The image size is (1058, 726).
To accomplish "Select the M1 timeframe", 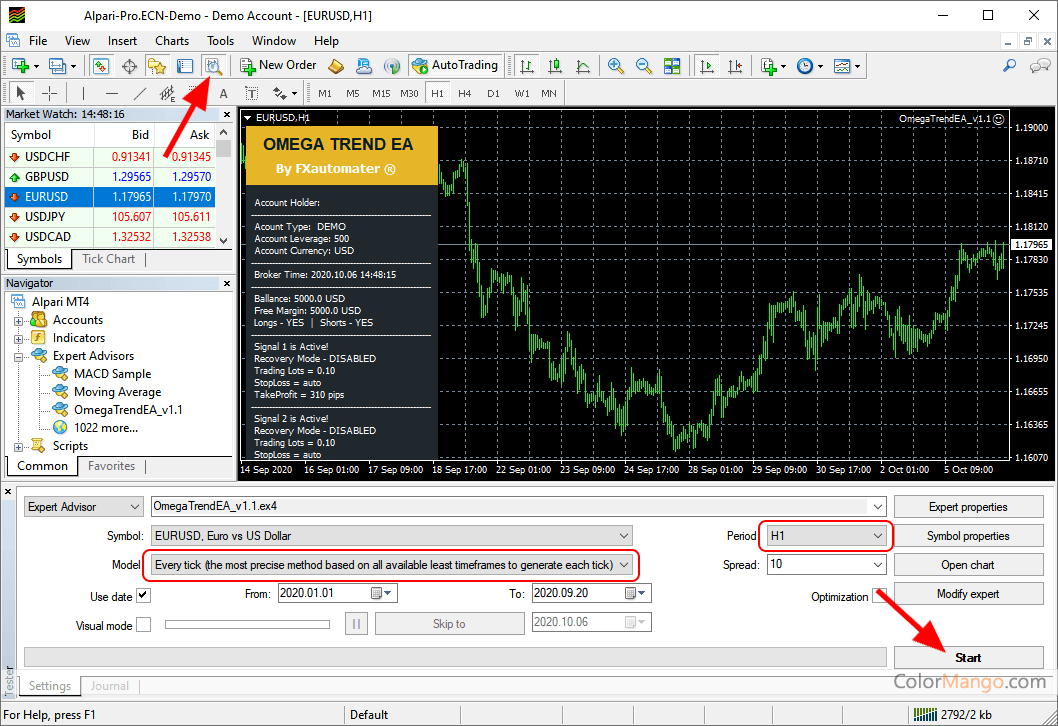I will [x=325, y=93].
